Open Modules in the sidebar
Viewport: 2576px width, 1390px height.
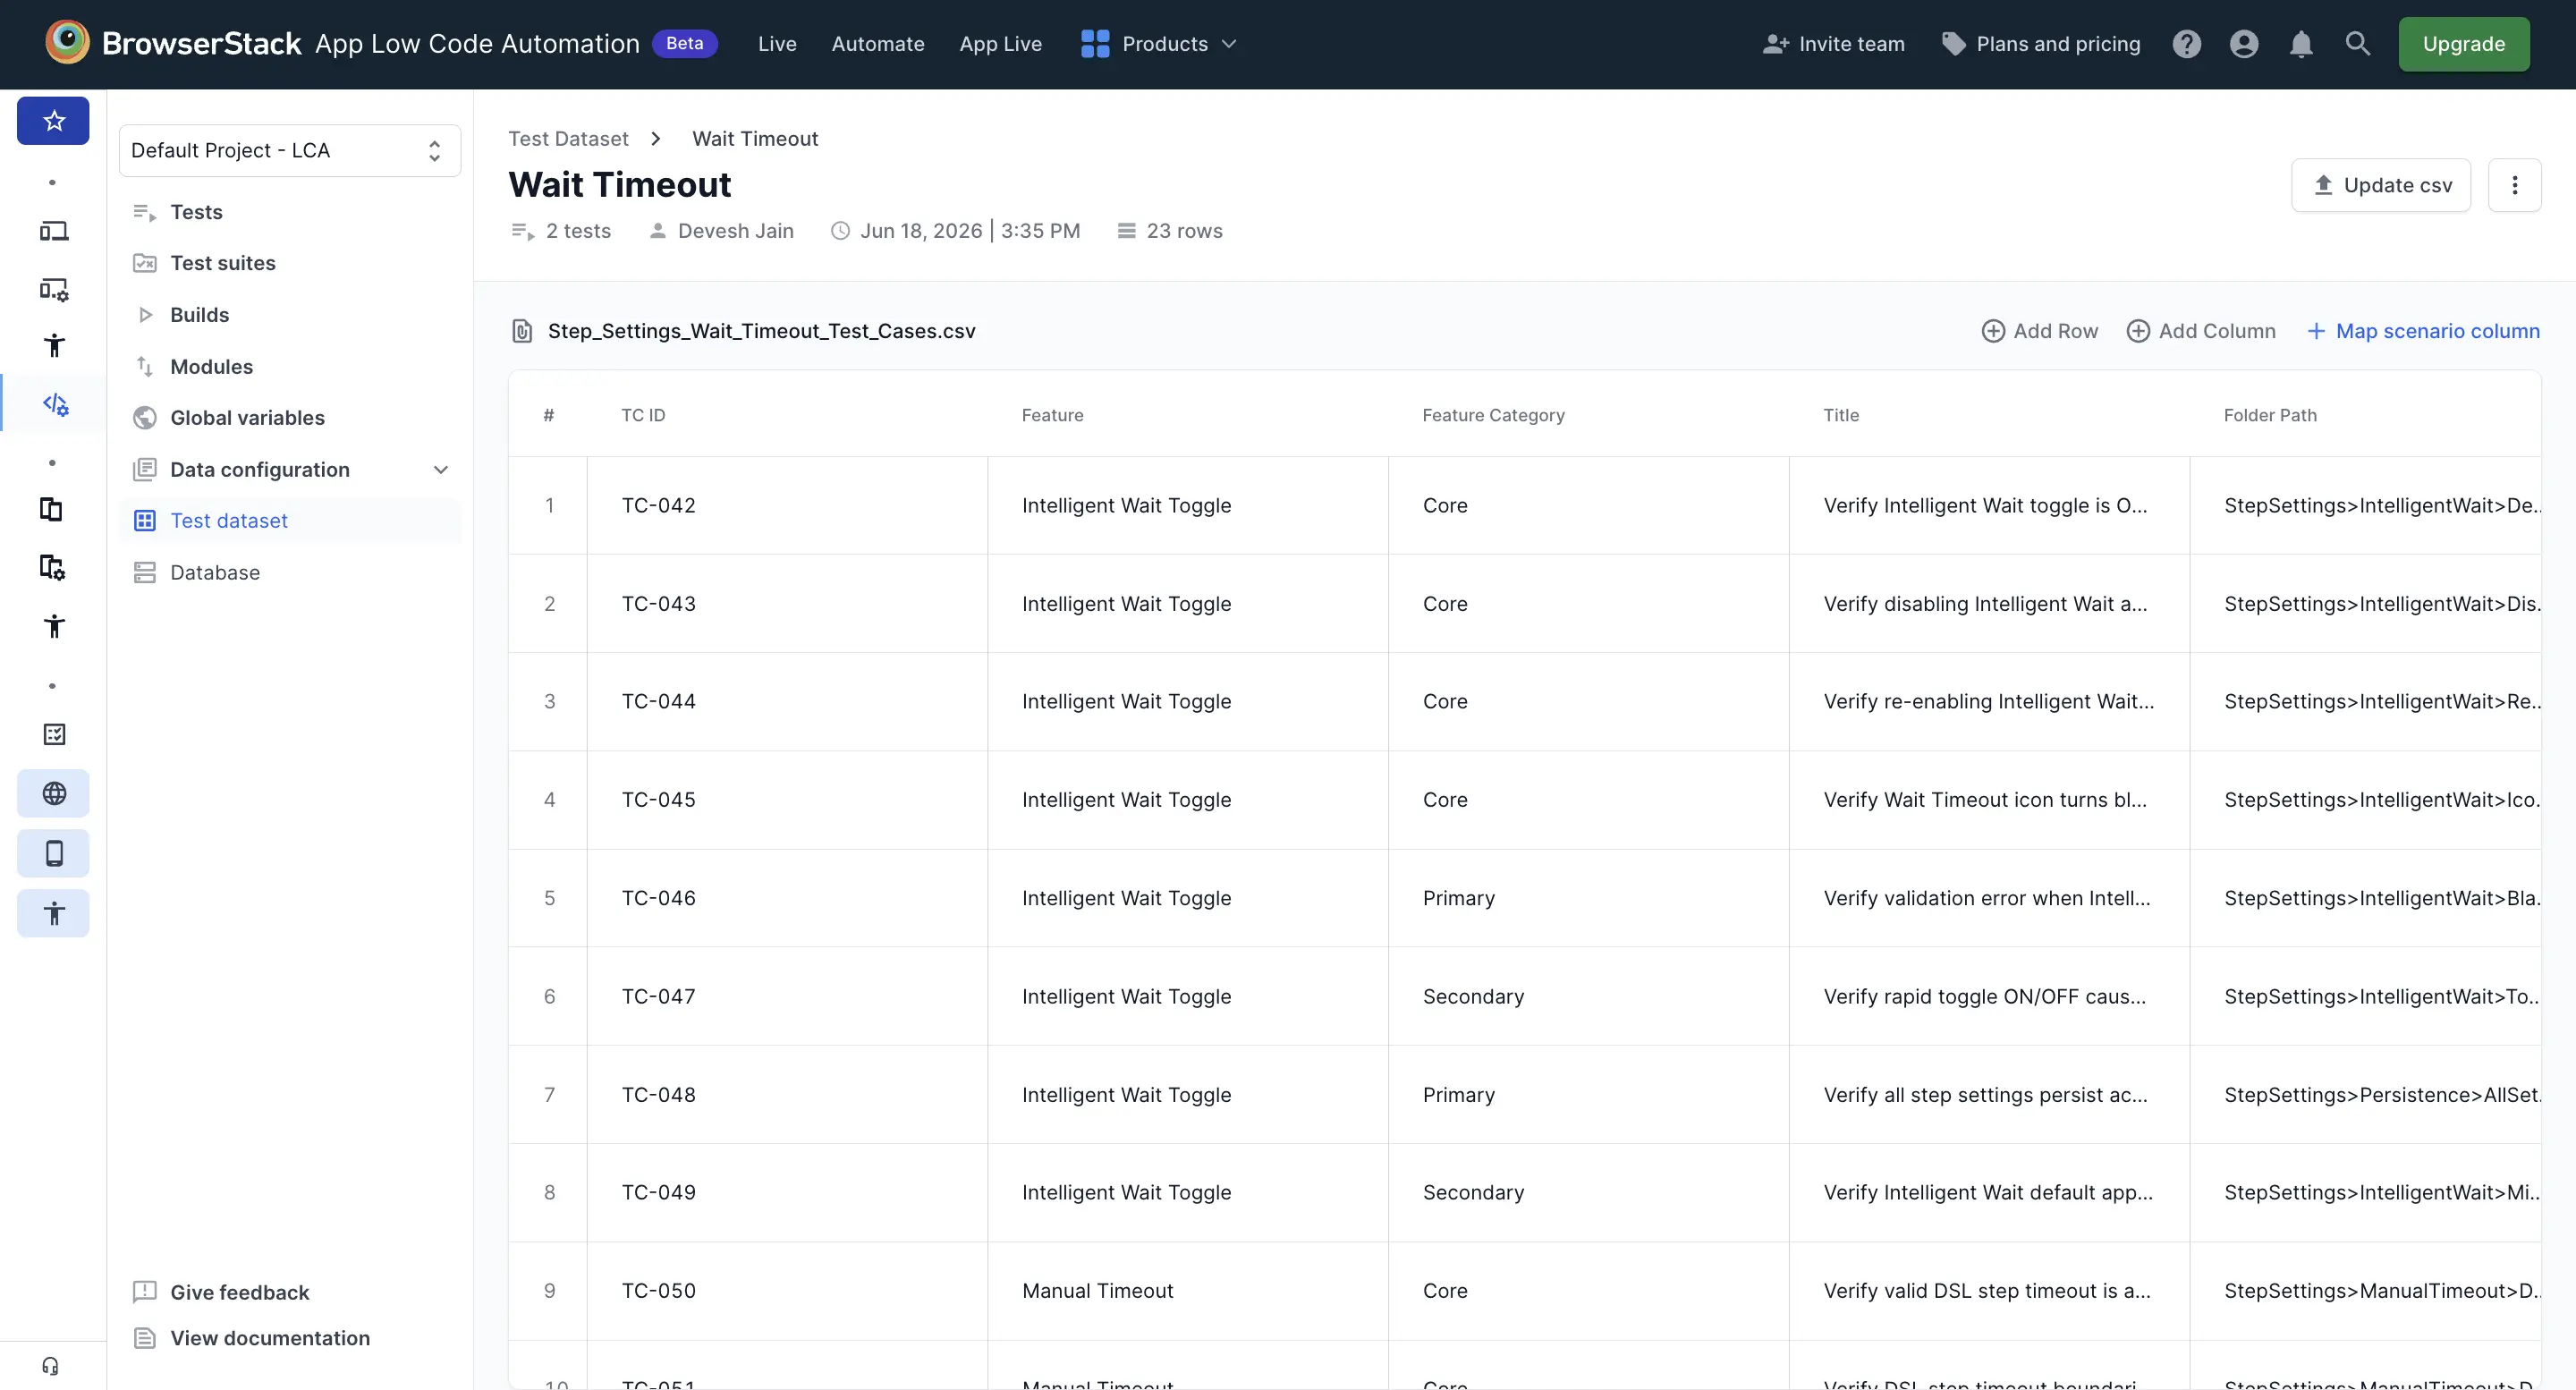click(x=211, y=367)
